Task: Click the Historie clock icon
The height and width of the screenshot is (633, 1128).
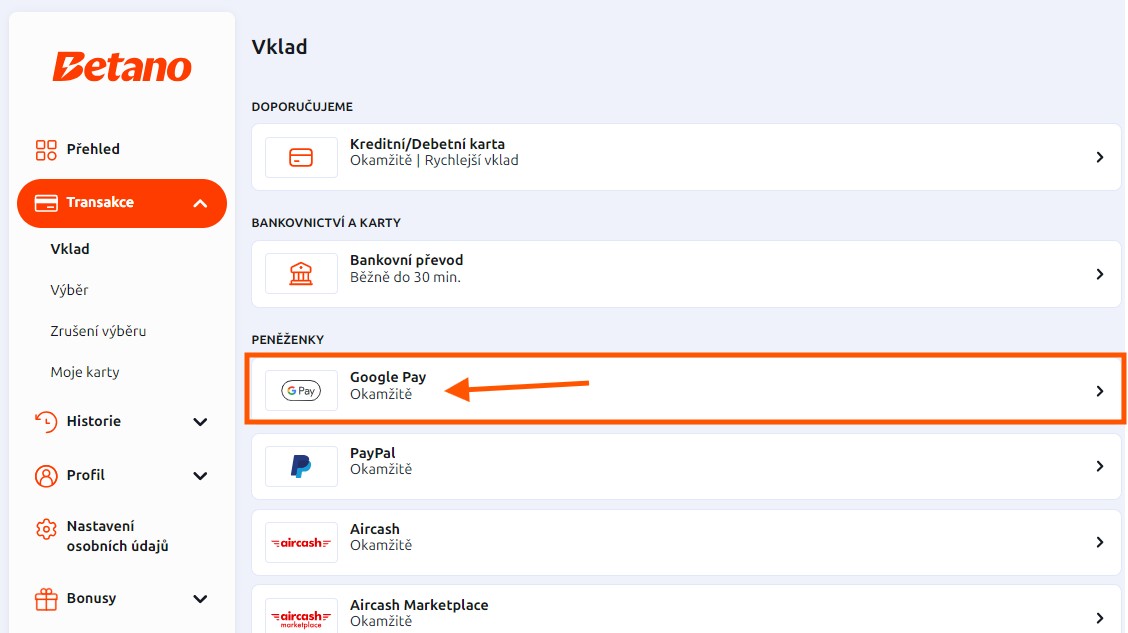Action: 46,422
